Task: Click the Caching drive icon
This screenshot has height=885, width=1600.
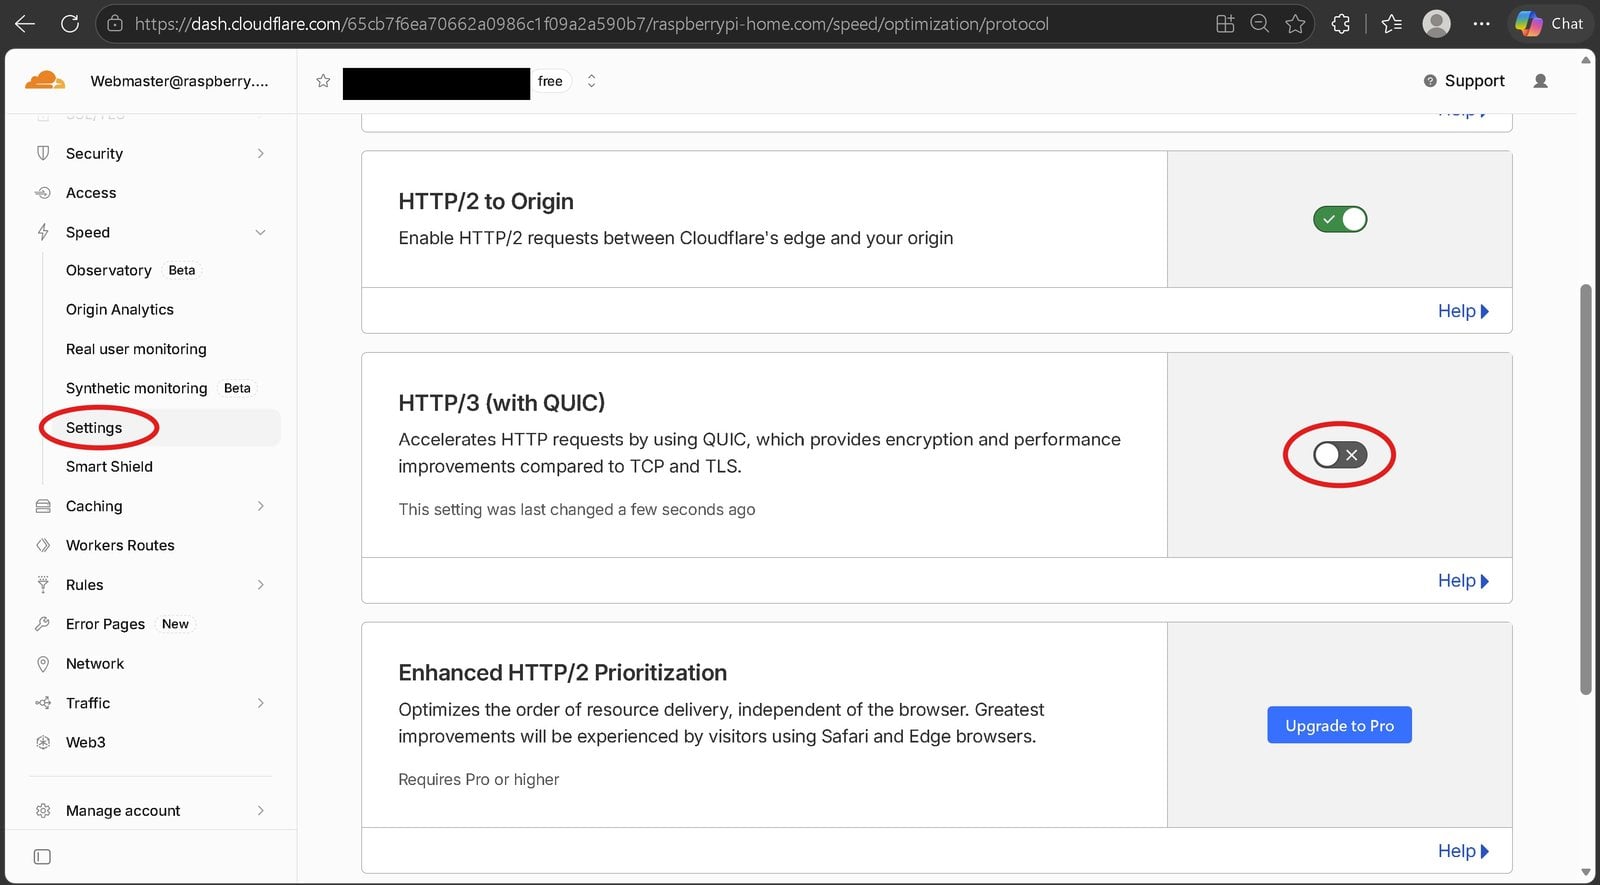Action: [43, 506]
